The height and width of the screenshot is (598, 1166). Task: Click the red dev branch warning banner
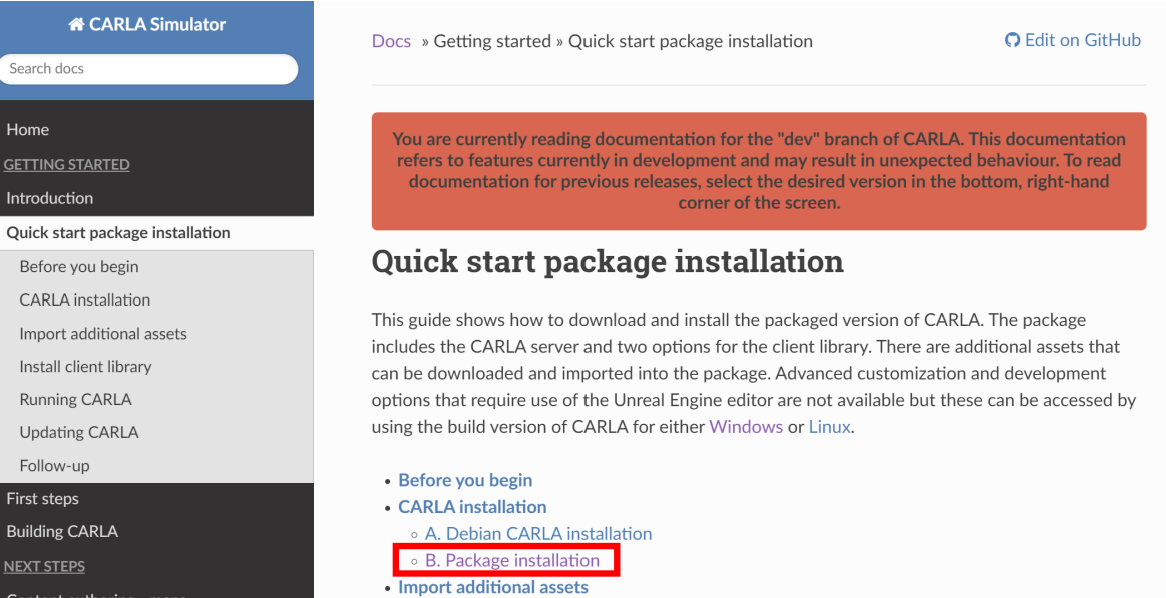759,171
